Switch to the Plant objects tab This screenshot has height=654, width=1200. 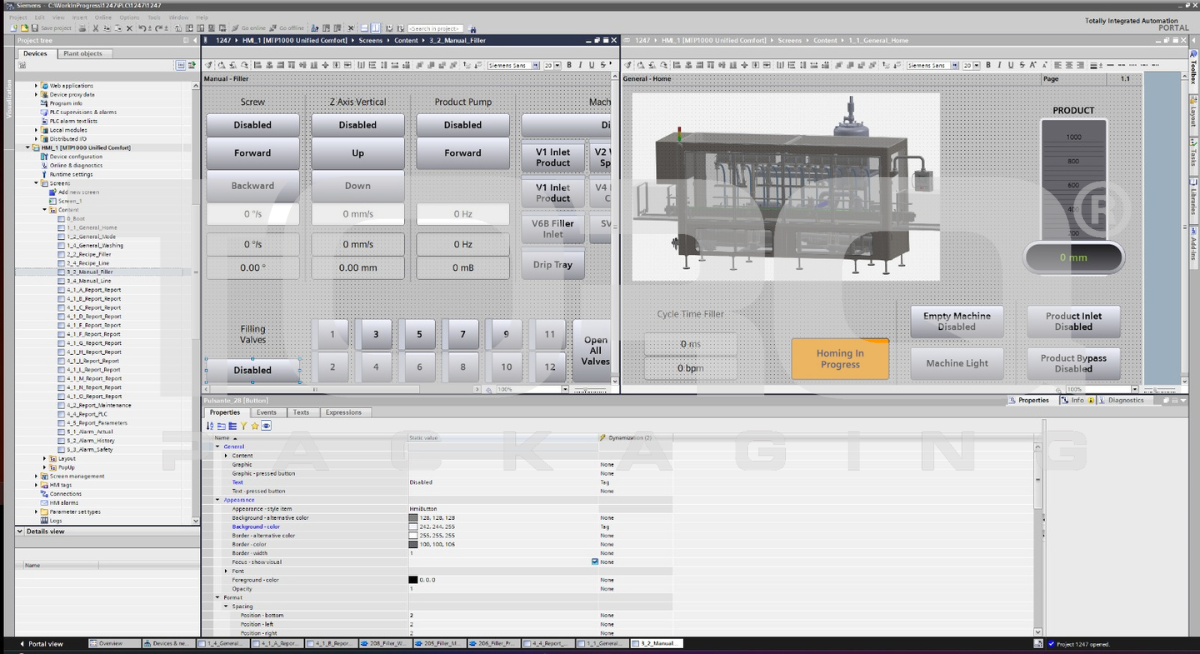point(83,54)
